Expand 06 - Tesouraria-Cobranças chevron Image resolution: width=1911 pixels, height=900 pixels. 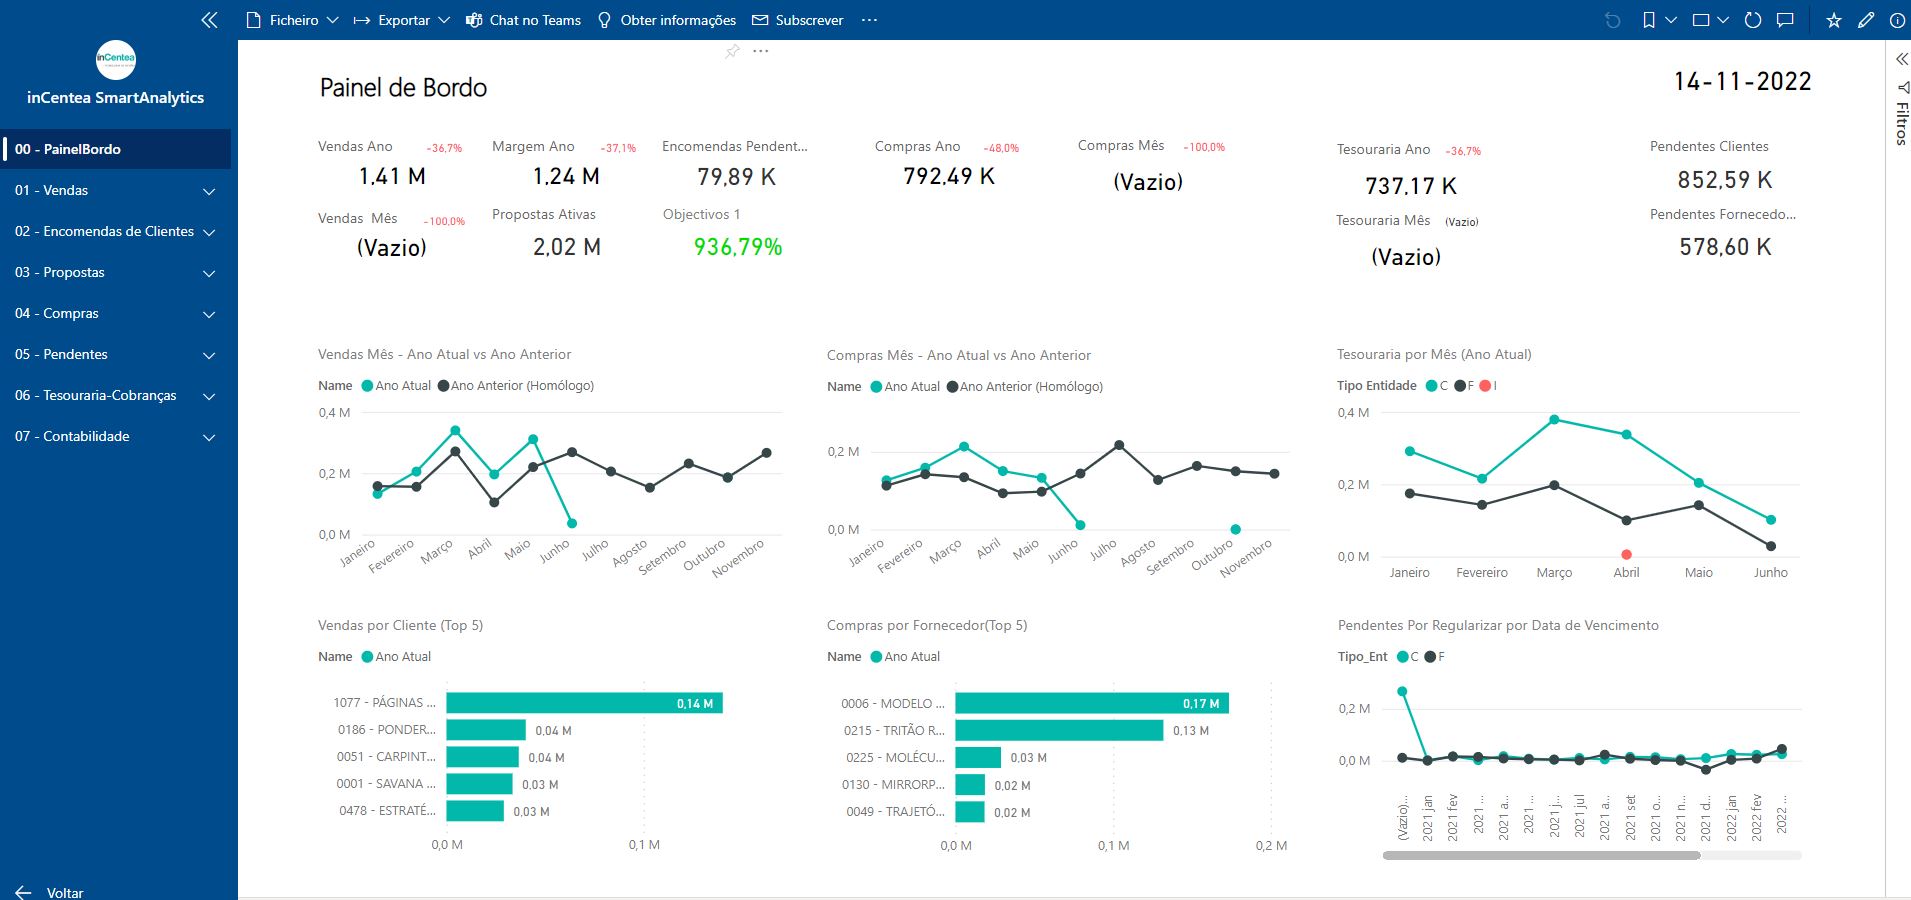coord(209,396)
